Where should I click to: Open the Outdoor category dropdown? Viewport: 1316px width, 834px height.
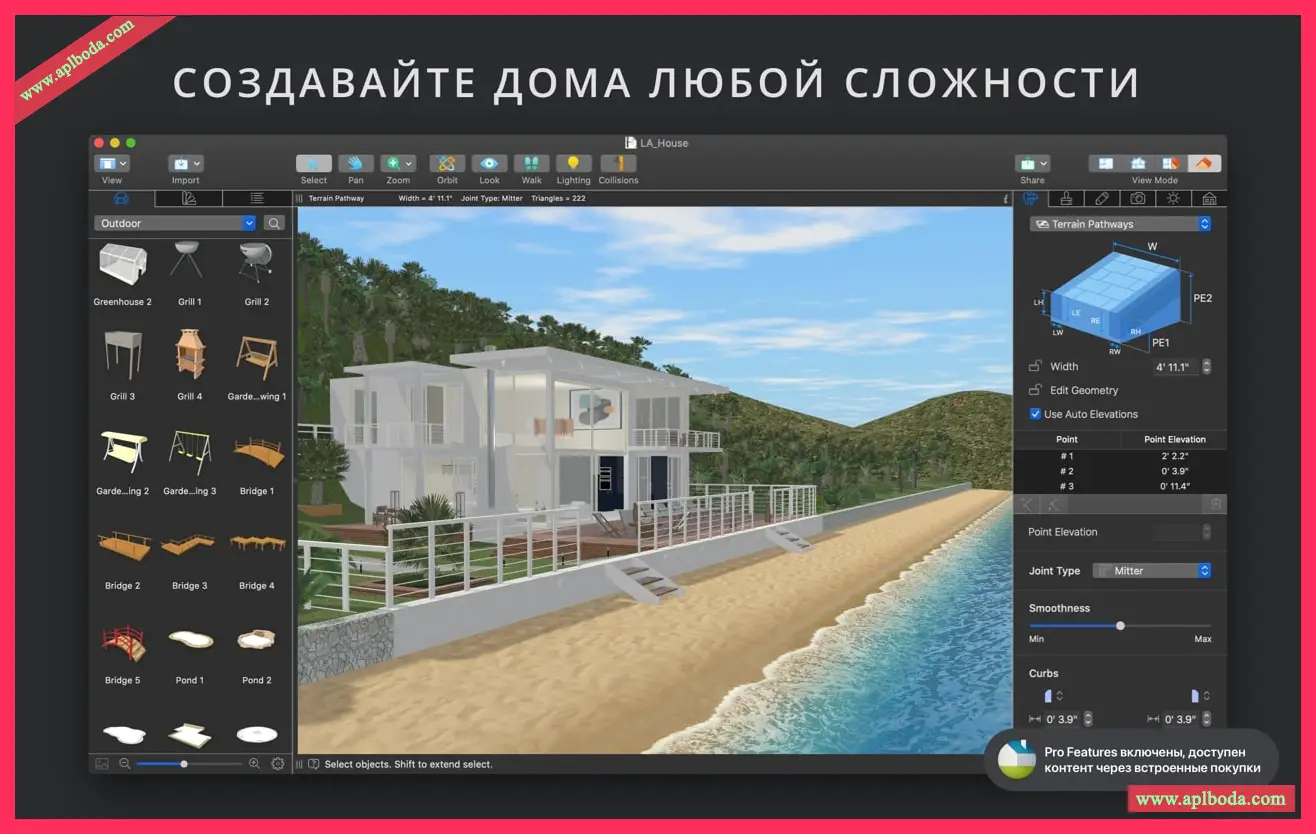[175, 224]
